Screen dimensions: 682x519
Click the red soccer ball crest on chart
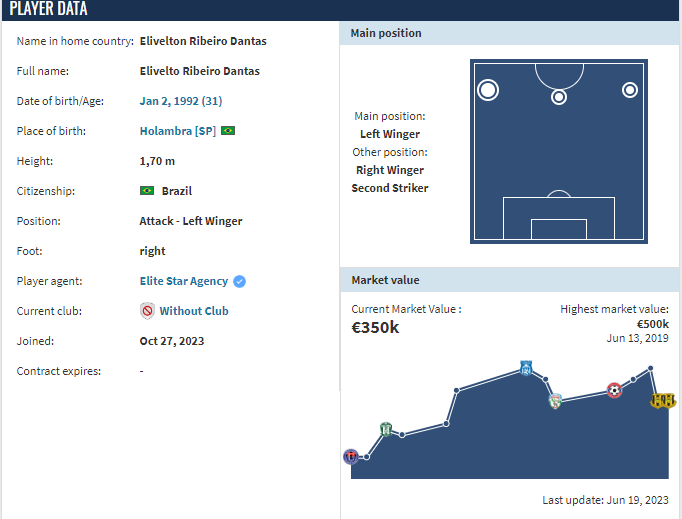pos(614,390)
